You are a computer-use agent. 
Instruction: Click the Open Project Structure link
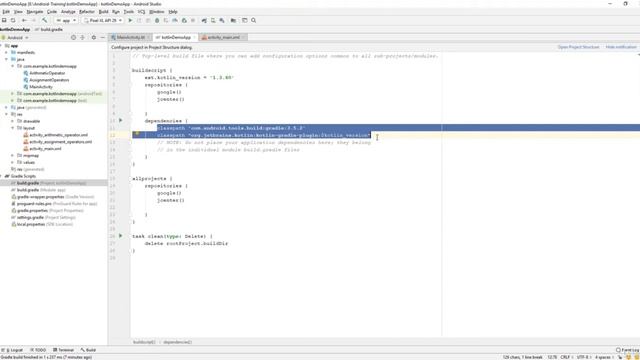coord(578,47)
